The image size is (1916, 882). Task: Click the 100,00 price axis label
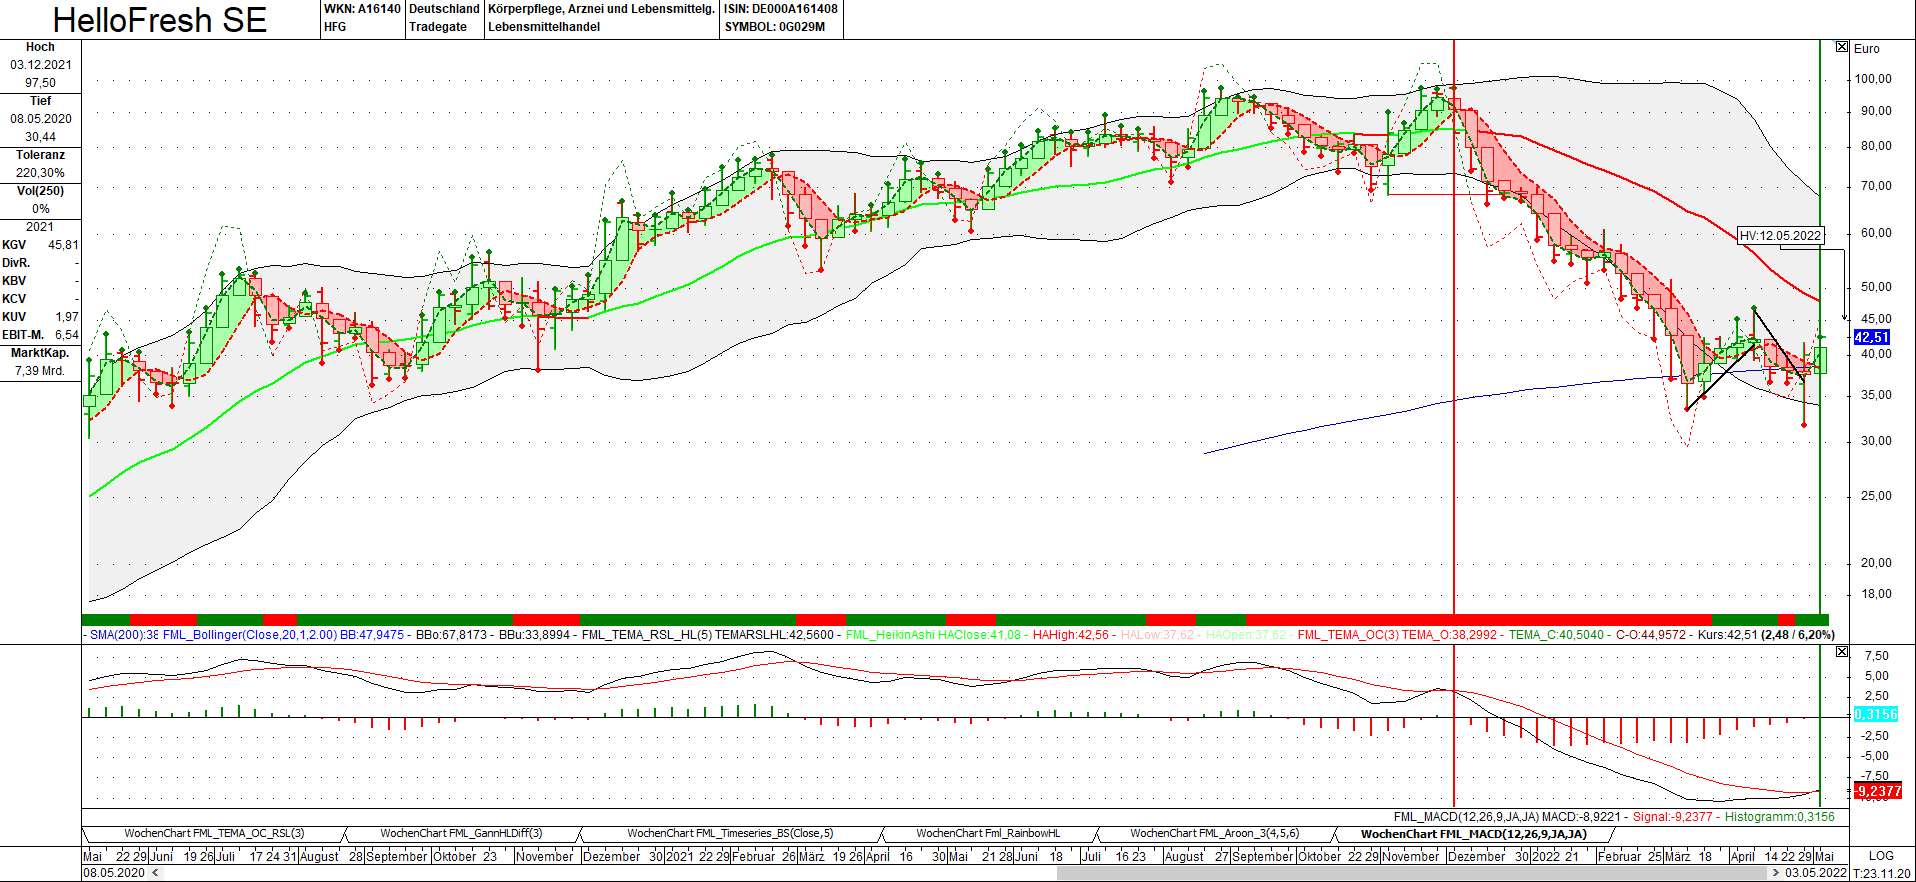coord(1873,79)
